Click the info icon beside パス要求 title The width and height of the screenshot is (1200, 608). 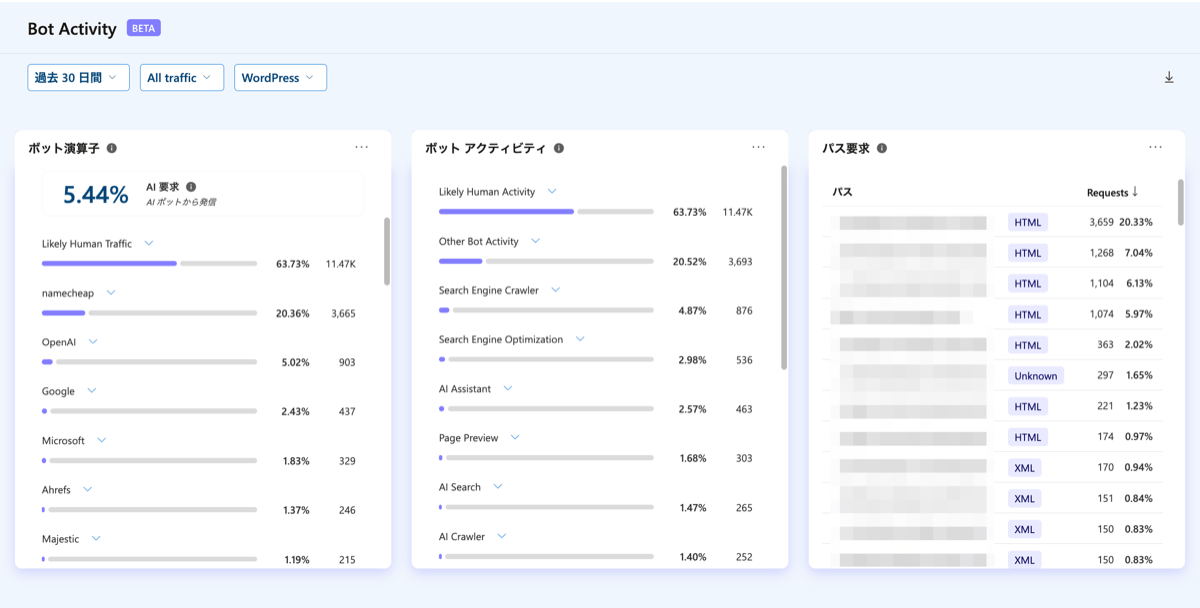point(881,146)
